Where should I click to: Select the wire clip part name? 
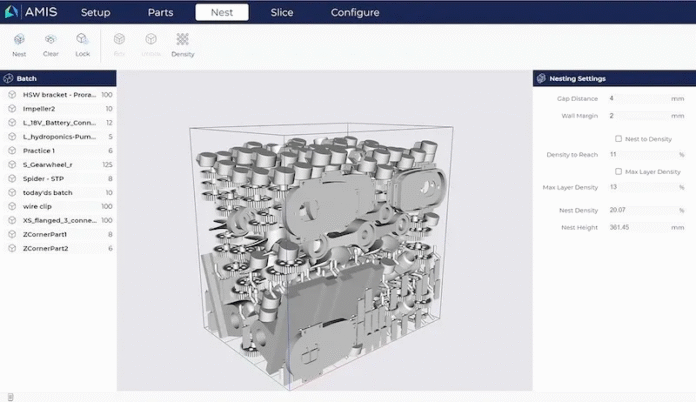tap(37, 206)
